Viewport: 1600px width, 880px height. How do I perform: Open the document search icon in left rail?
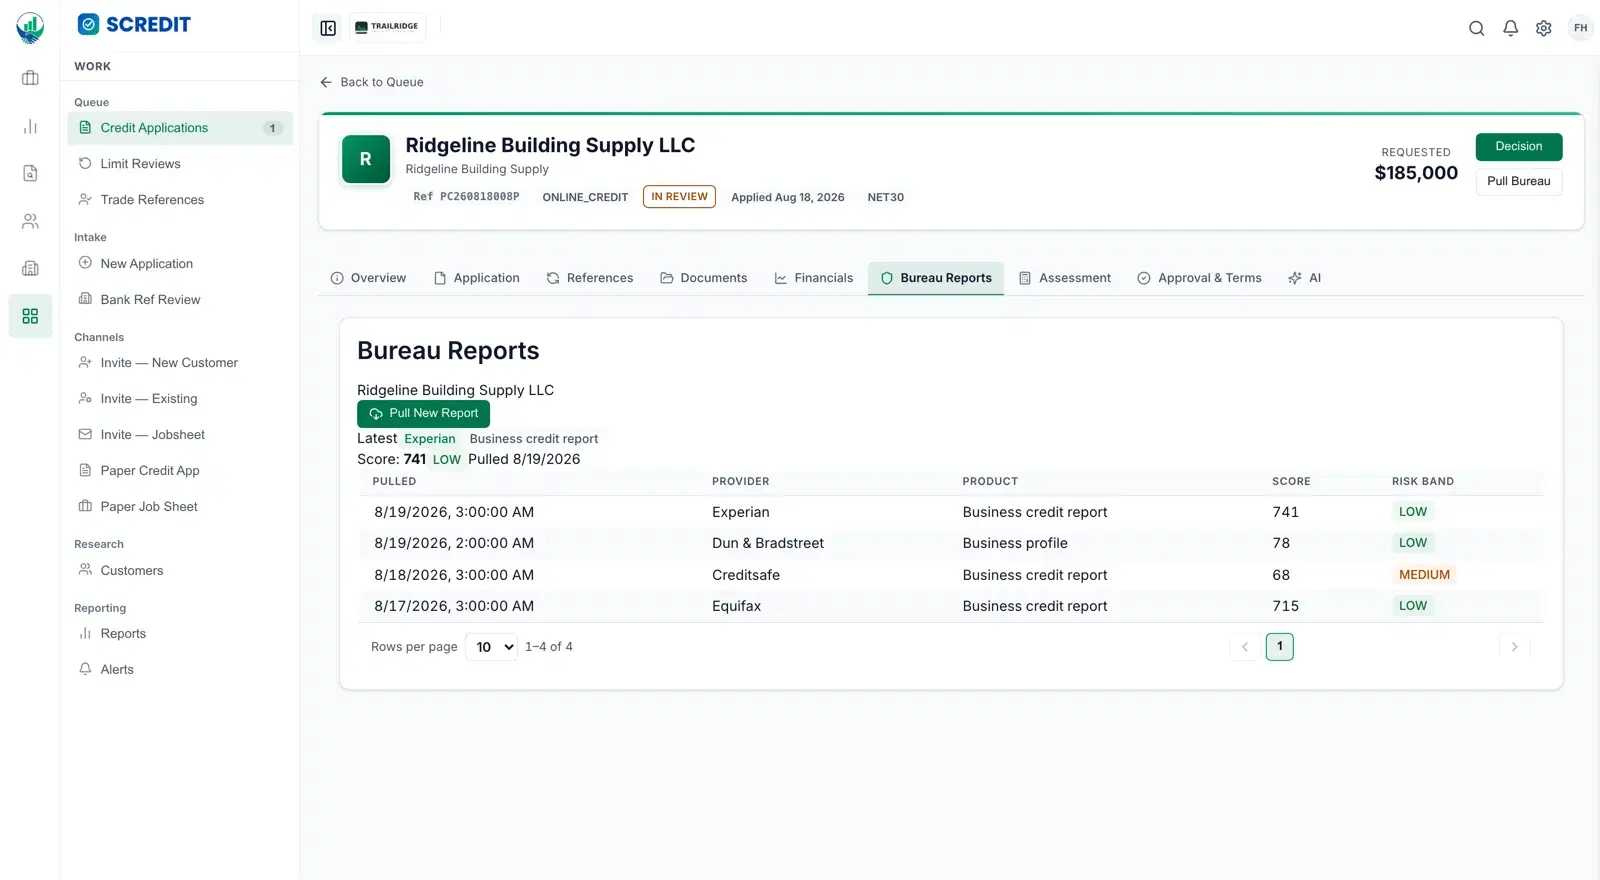(x=30, y=173)
